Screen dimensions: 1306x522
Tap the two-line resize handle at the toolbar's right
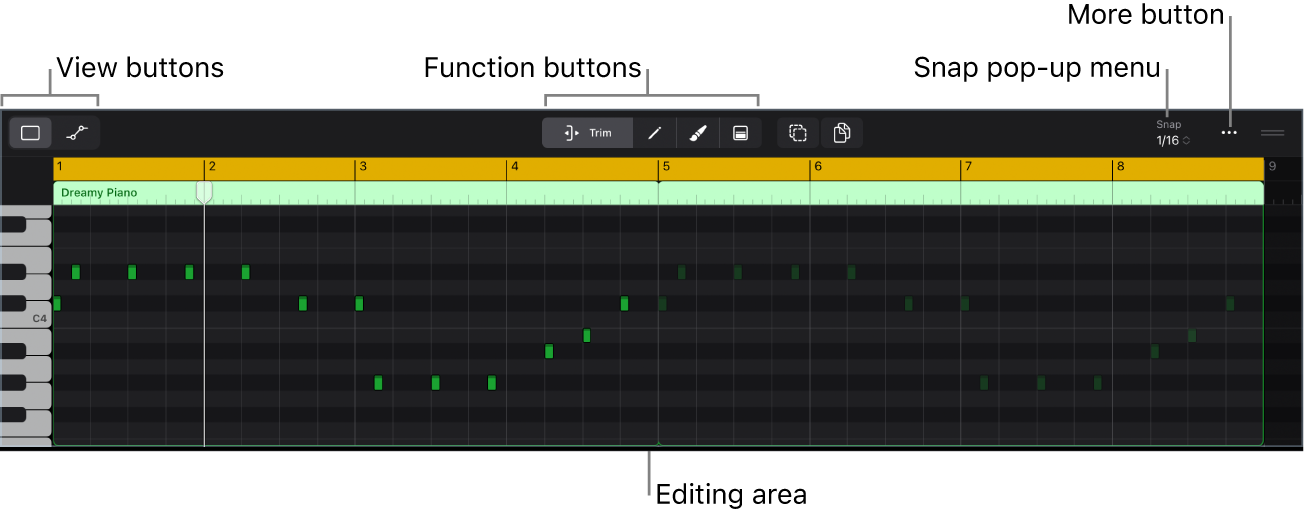click(1272, 133)
